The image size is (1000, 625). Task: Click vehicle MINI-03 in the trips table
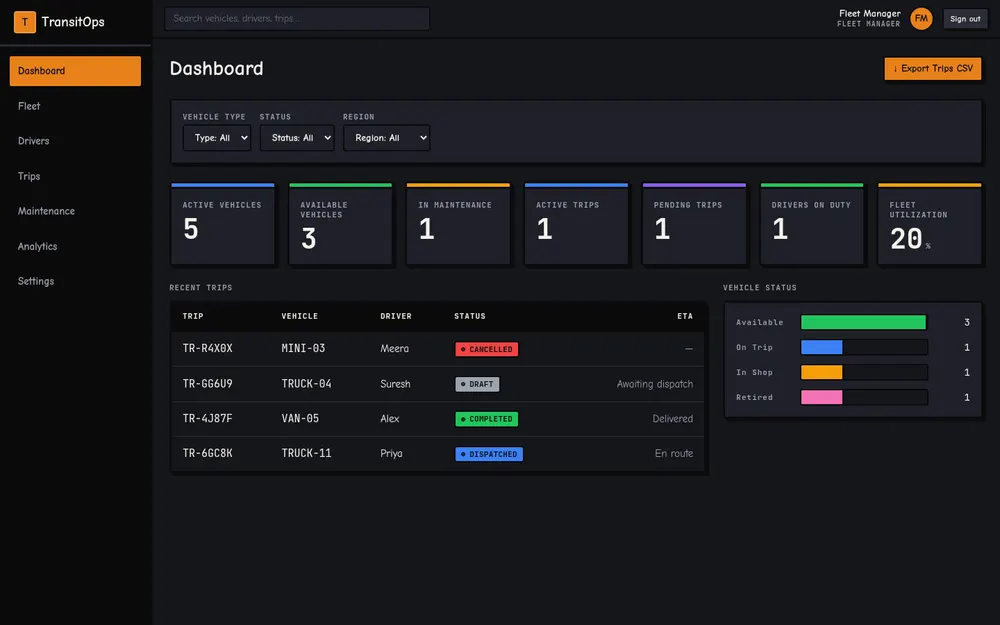(x=303, y=348)
